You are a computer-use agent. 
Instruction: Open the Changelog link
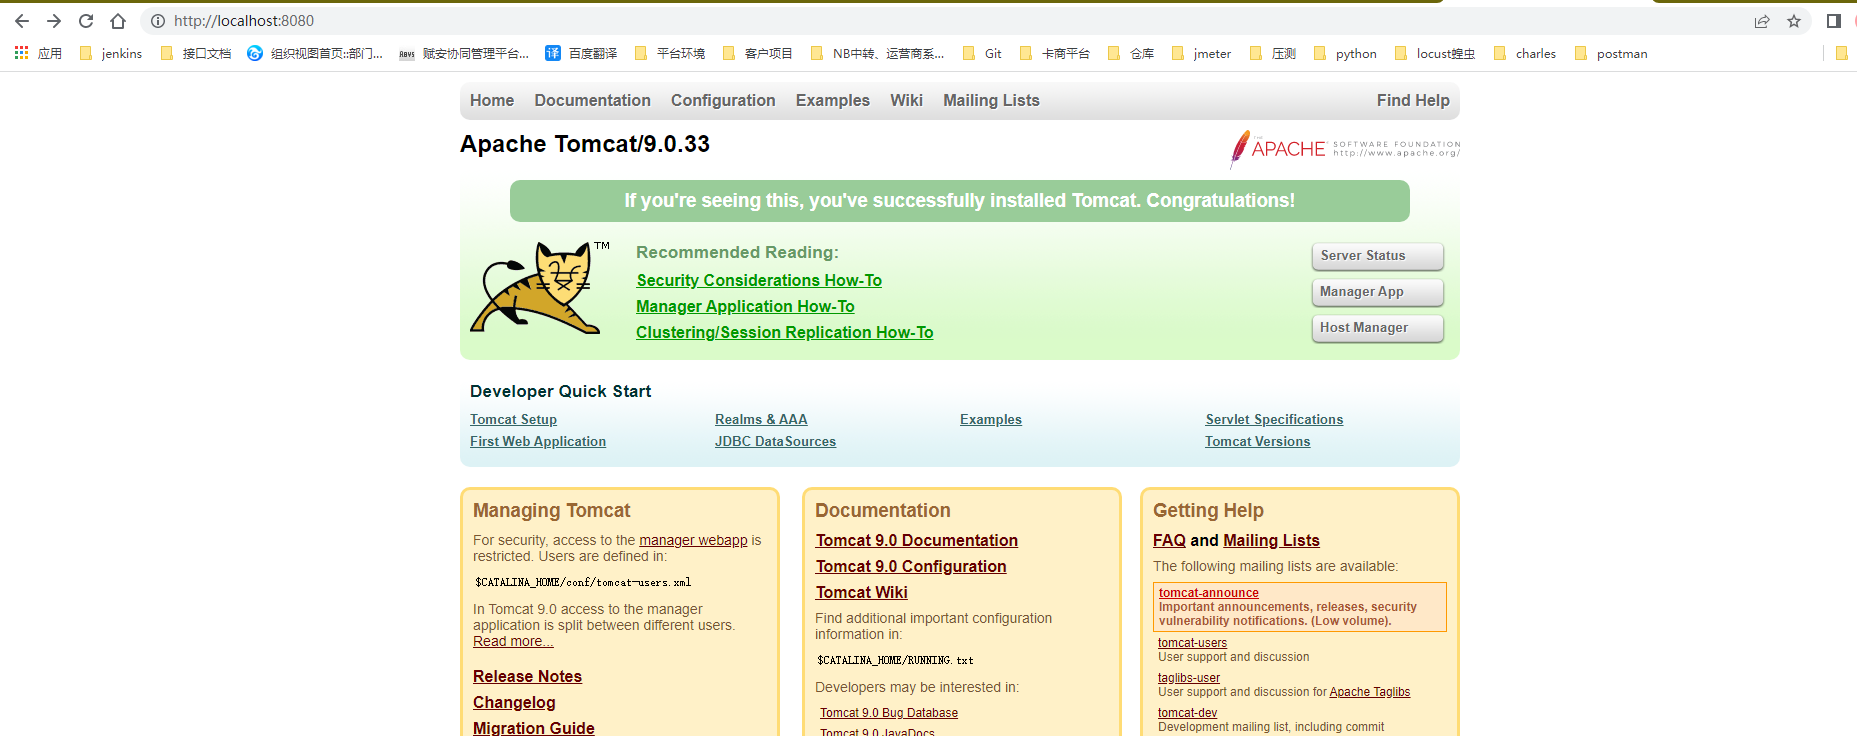click(x=514, y=702)
